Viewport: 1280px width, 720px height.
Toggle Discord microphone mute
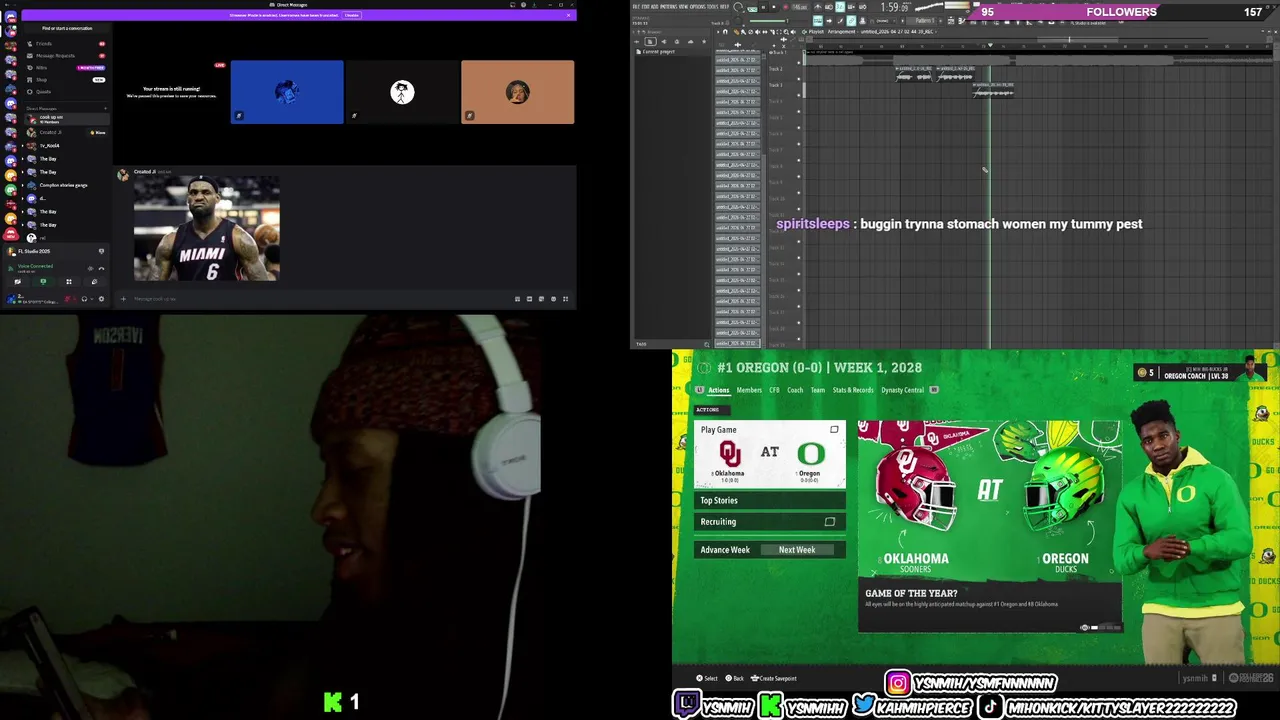[67, 298]
